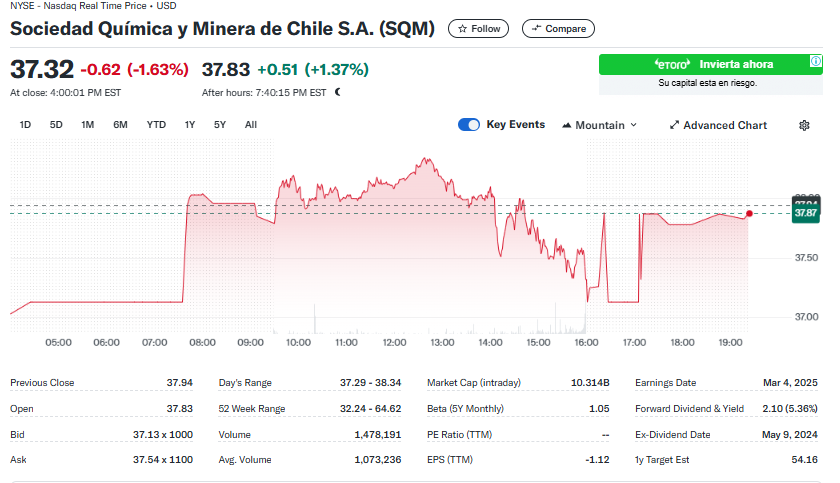Click the Su capital esta en riesgo text
Screen dimensions: 840x483
(x=708, y=83)
